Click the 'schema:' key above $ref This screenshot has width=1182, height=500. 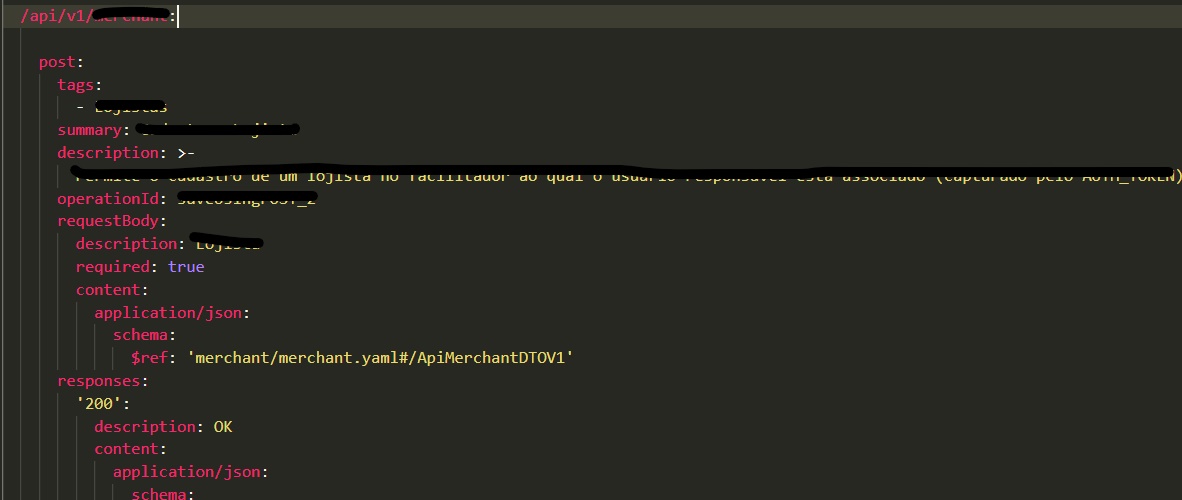(x=145, y=335)
